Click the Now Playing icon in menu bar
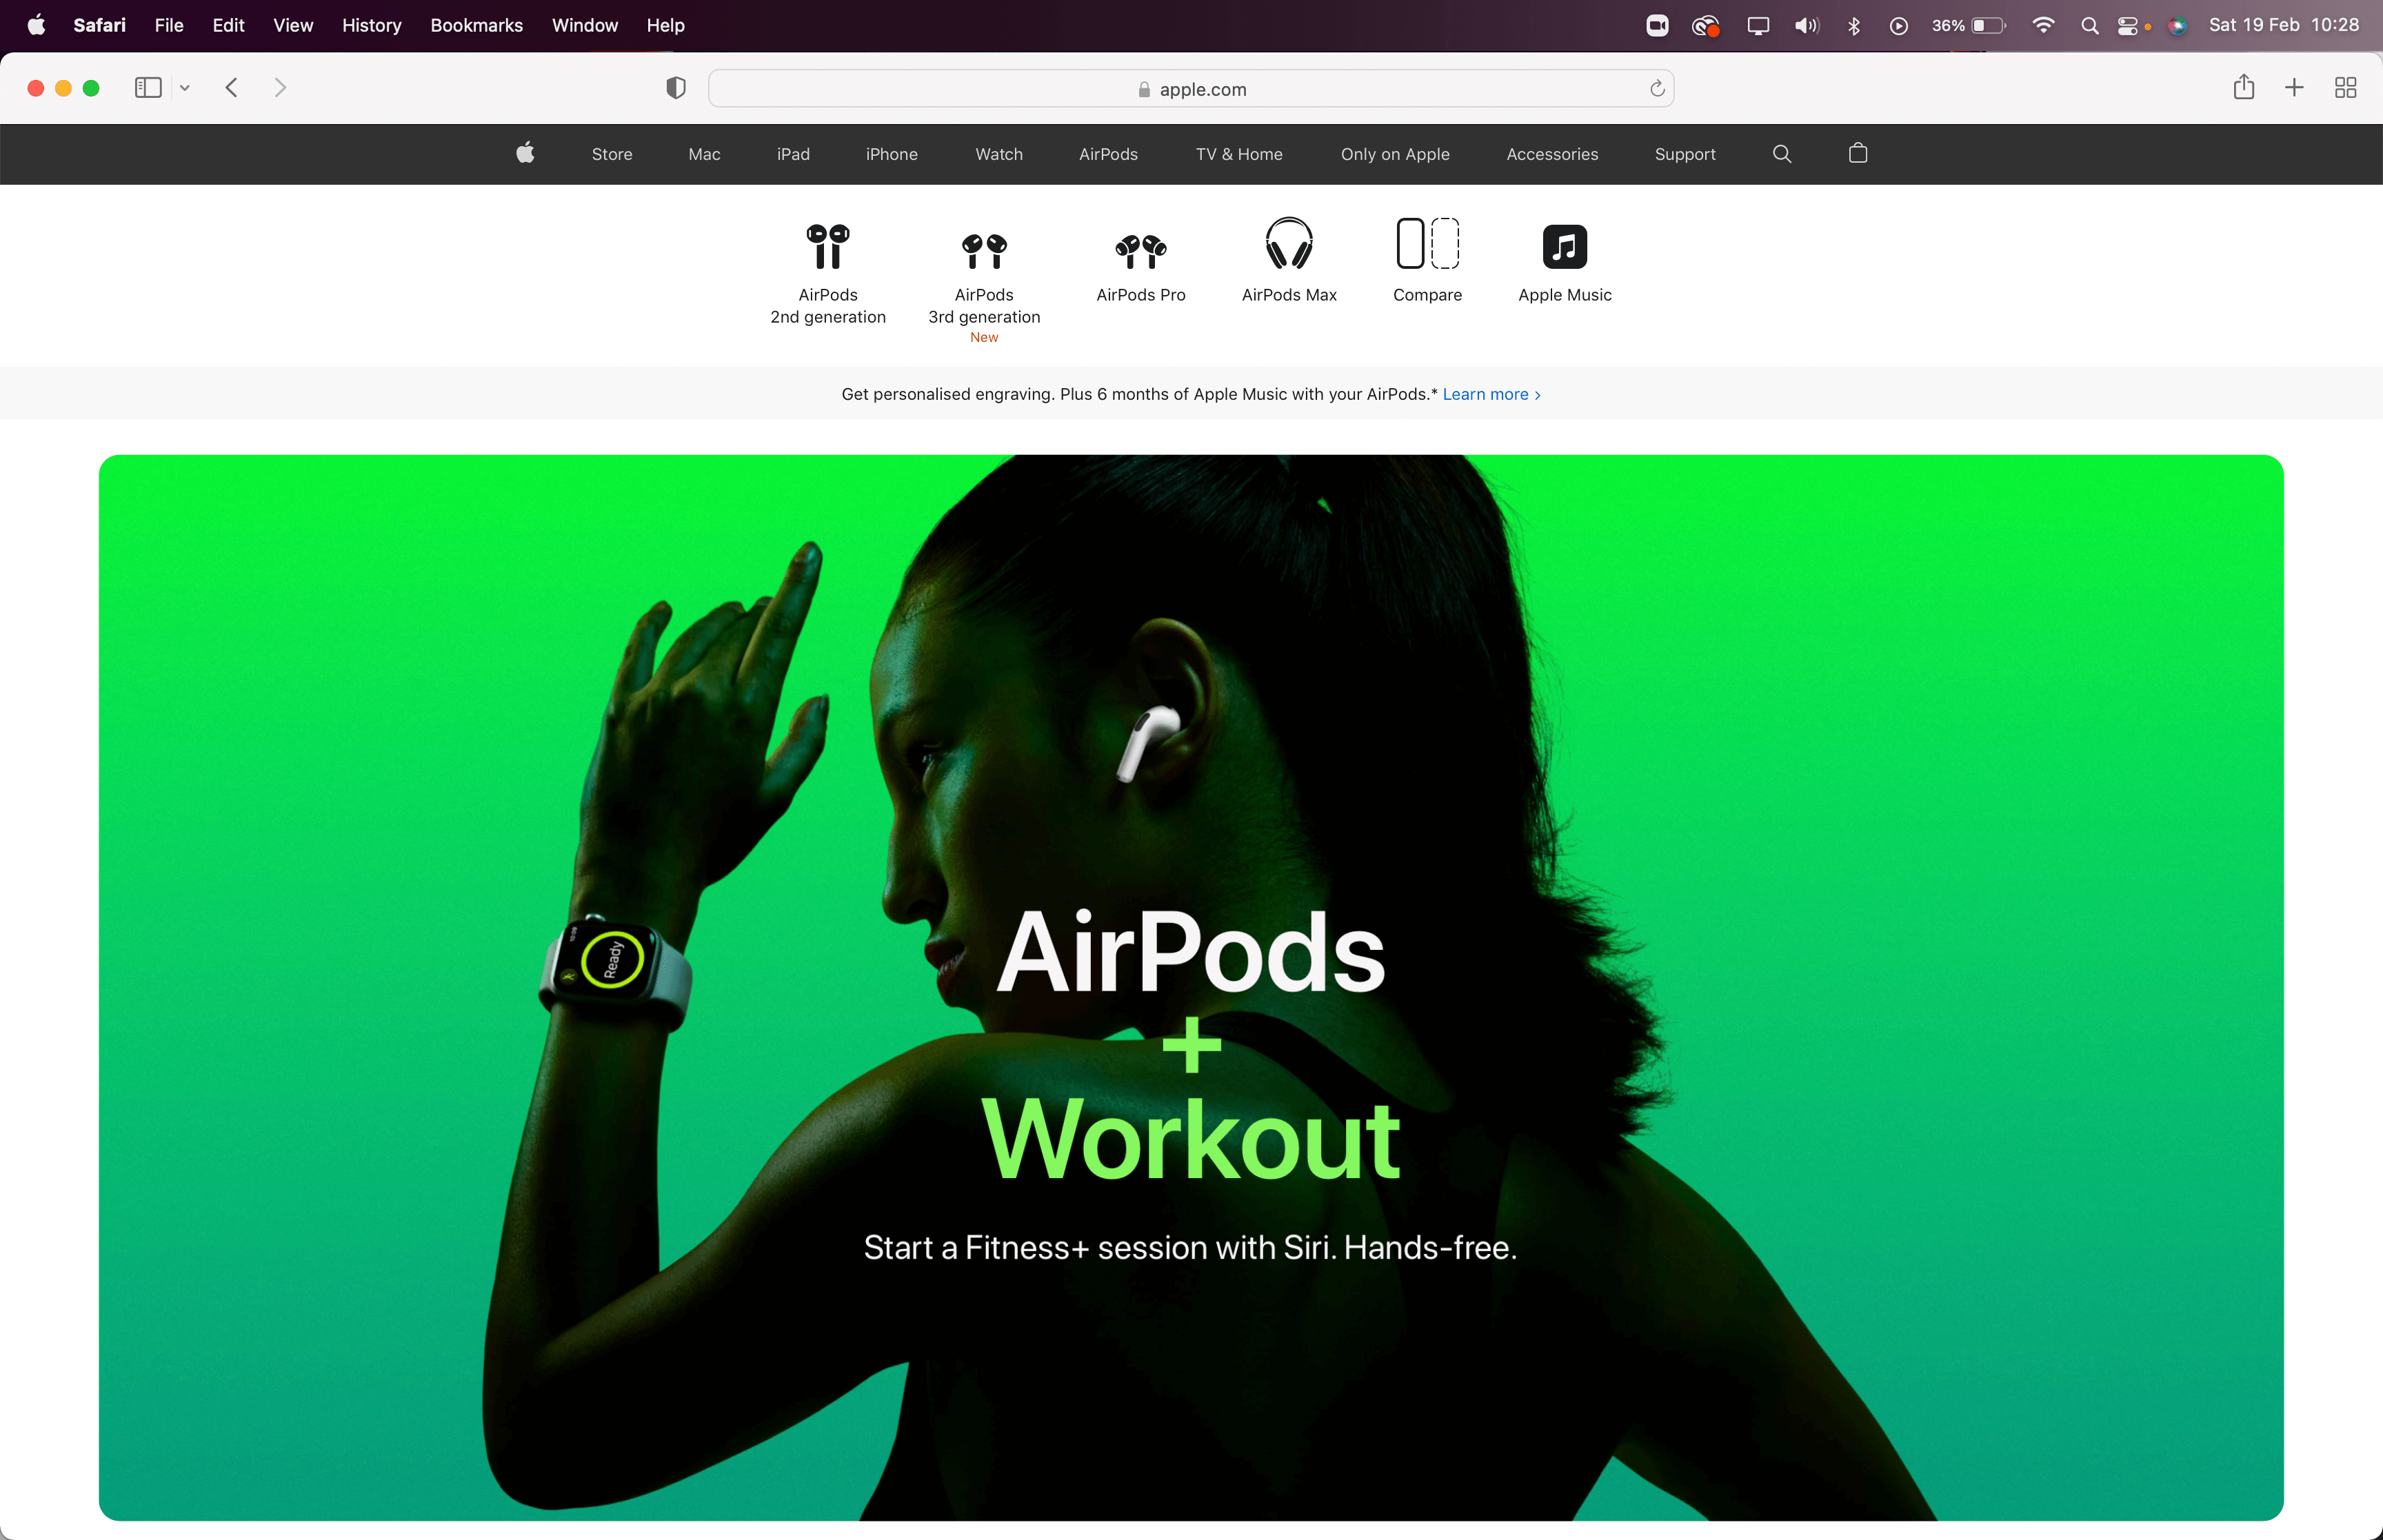 [x=1899, y=26]
